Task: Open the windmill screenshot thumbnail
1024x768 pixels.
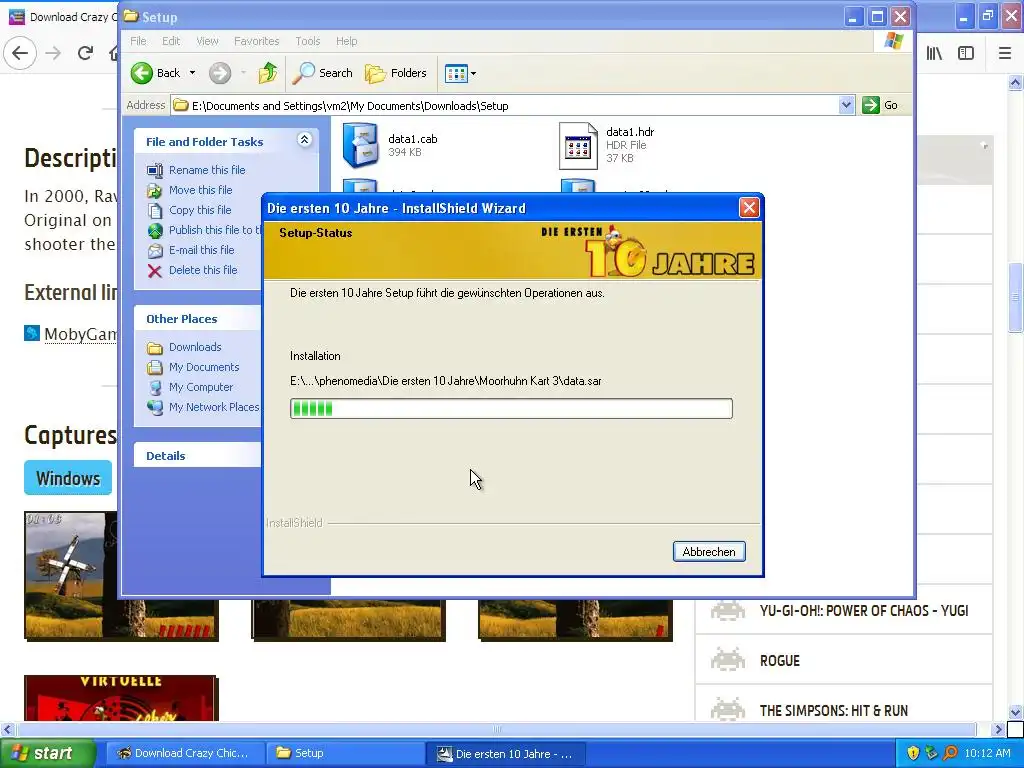Action: (71, 575)
